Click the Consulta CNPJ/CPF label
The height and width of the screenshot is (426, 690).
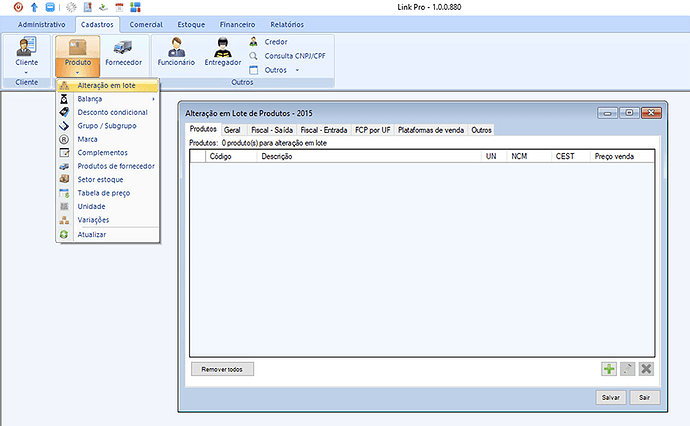click(295, 56)
